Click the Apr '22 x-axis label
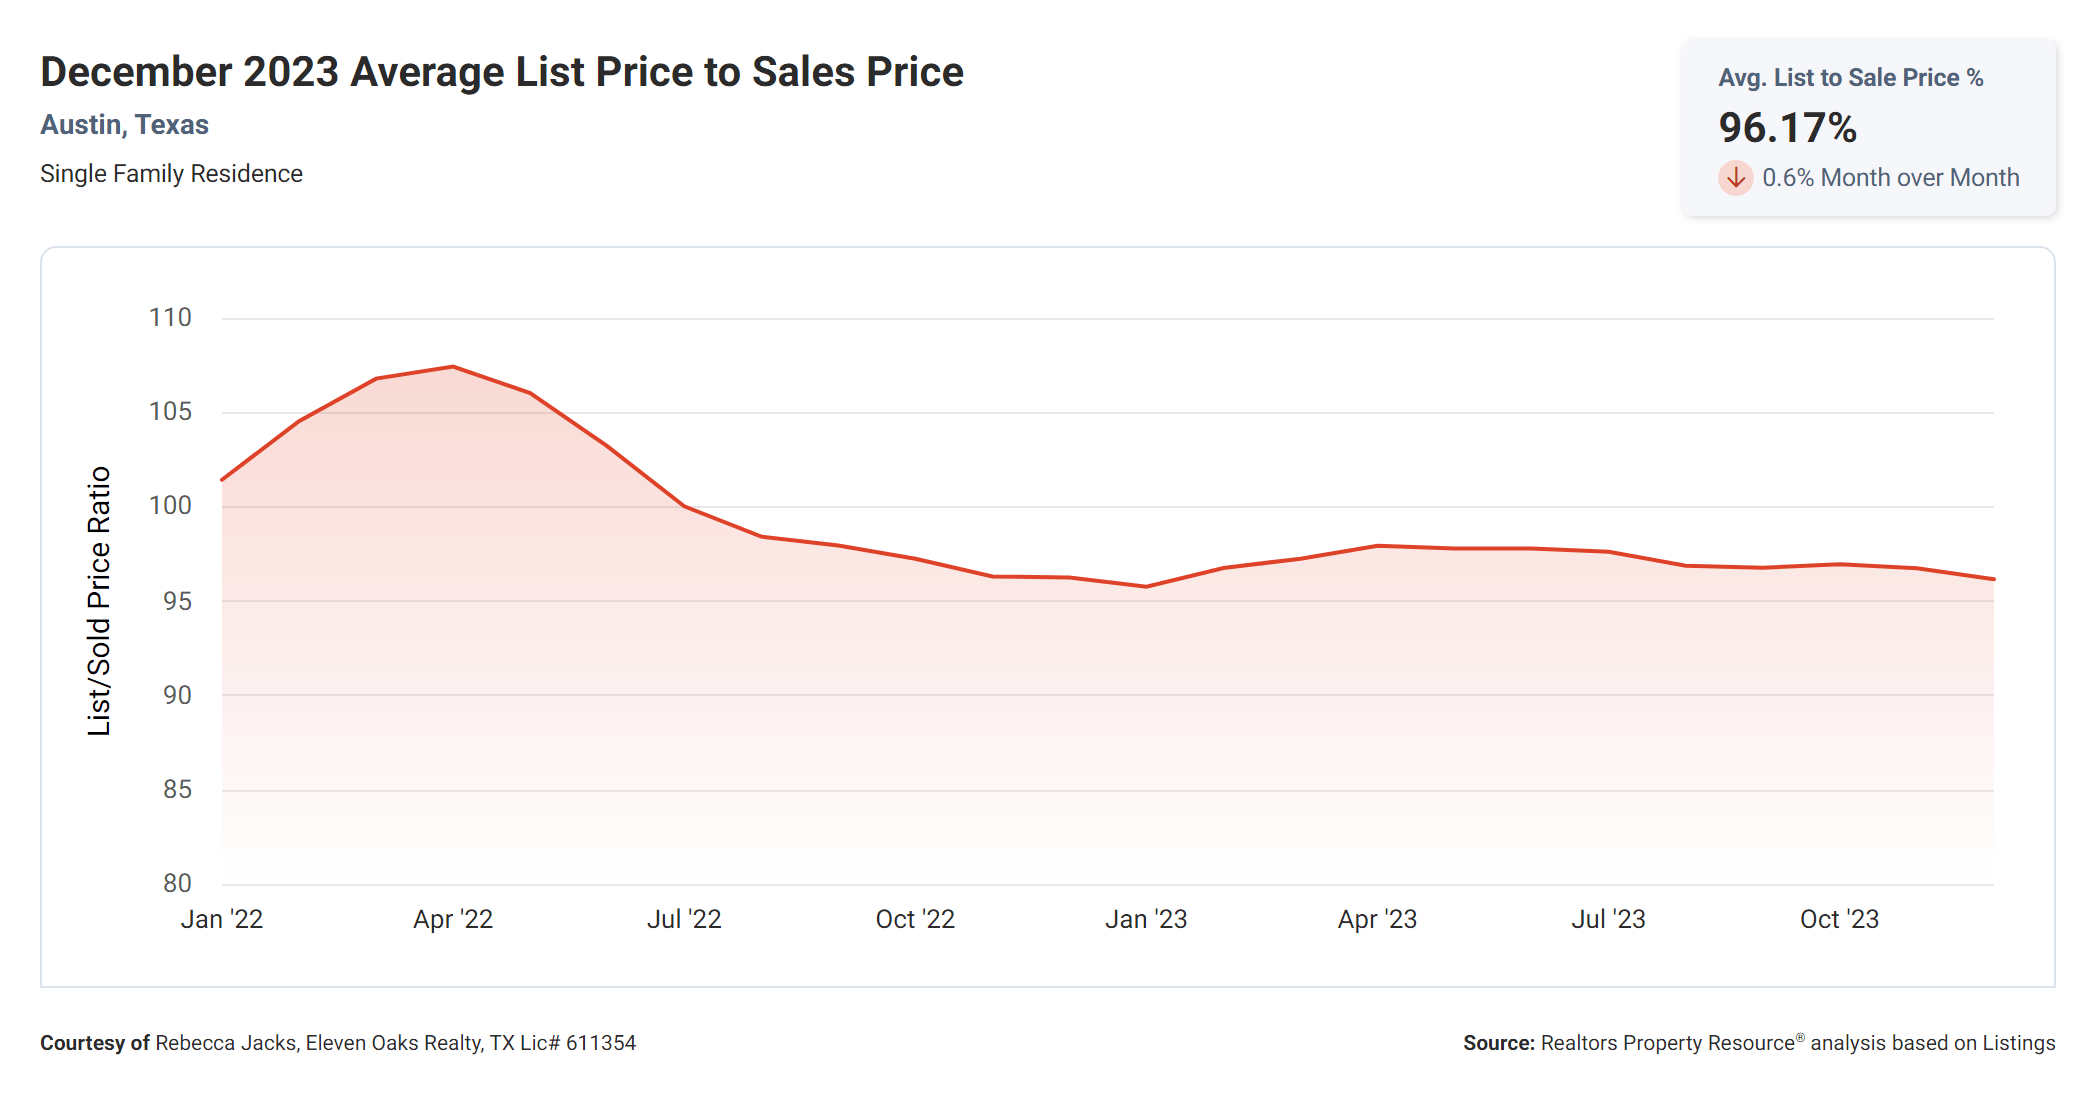The height and width of the screenshot is (1100, 2096). click(x=453, y=919)
